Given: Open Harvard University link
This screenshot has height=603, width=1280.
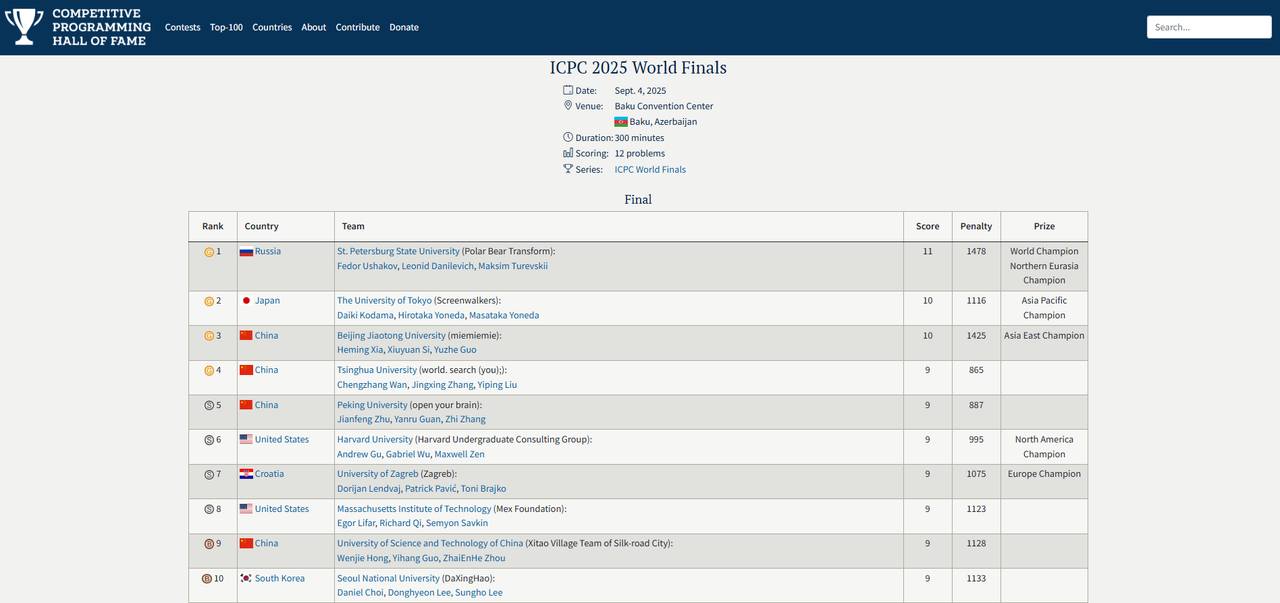Looking at the screenshot, I should pos(375,439).
